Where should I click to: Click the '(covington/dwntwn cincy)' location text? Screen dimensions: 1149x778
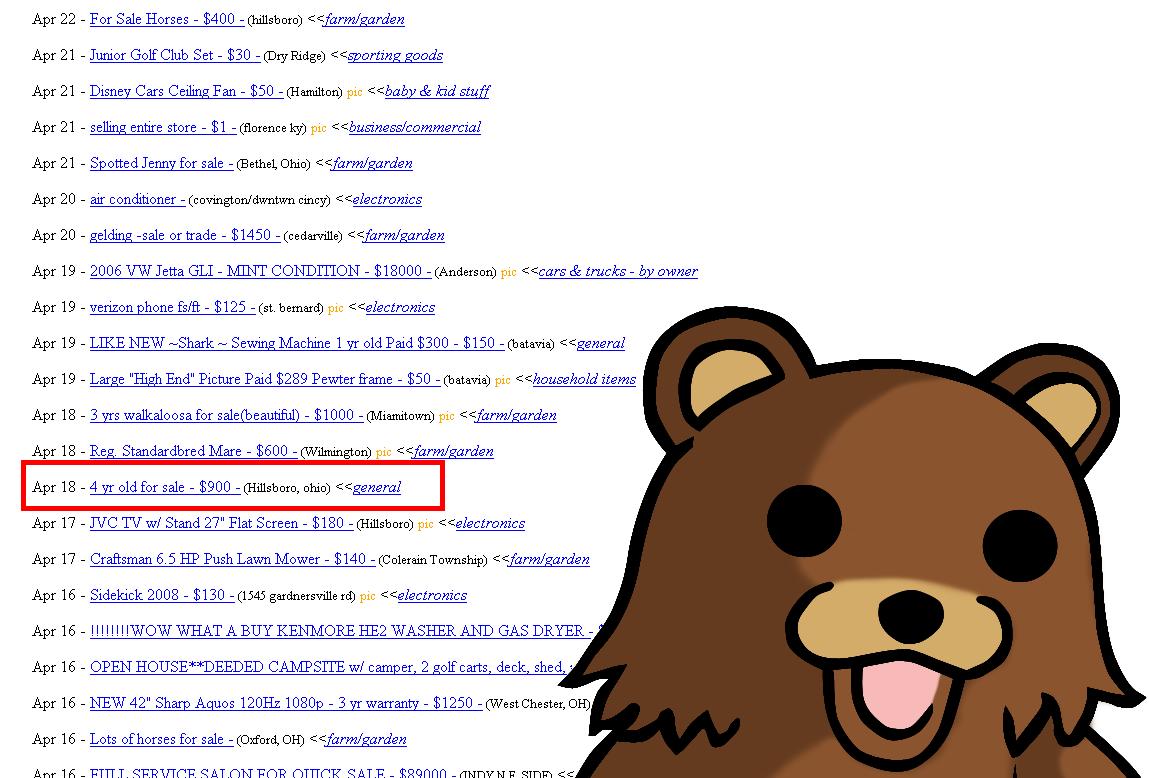coord(259,200)
